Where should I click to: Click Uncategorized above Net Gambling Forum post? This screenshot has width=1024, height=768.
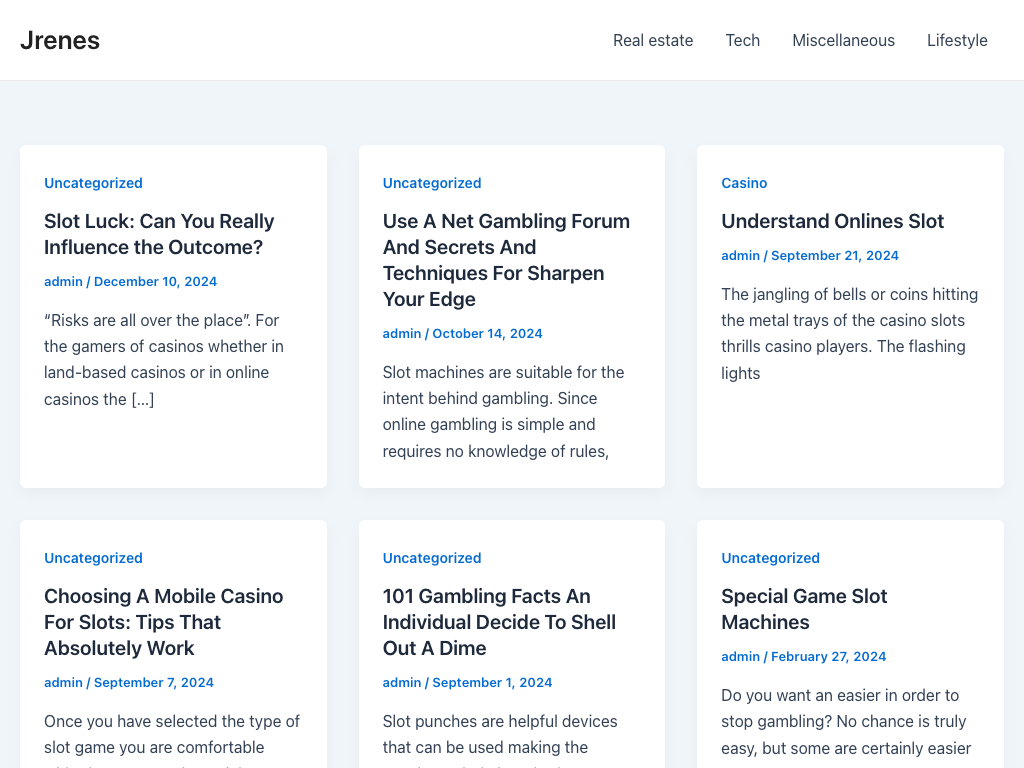(x=432, y=183)
